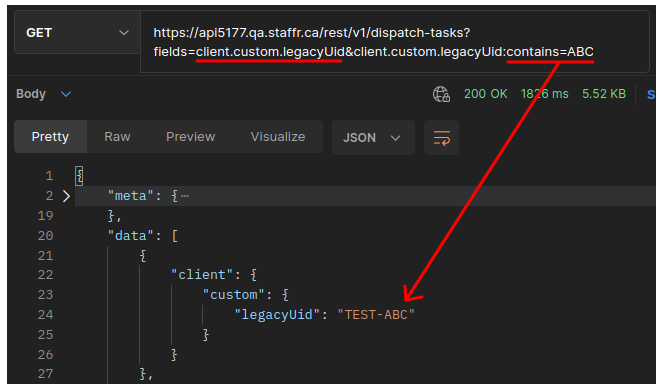Click the "legacyUid" key
This screenshot has height=387, width=663.
click(277, 315)
